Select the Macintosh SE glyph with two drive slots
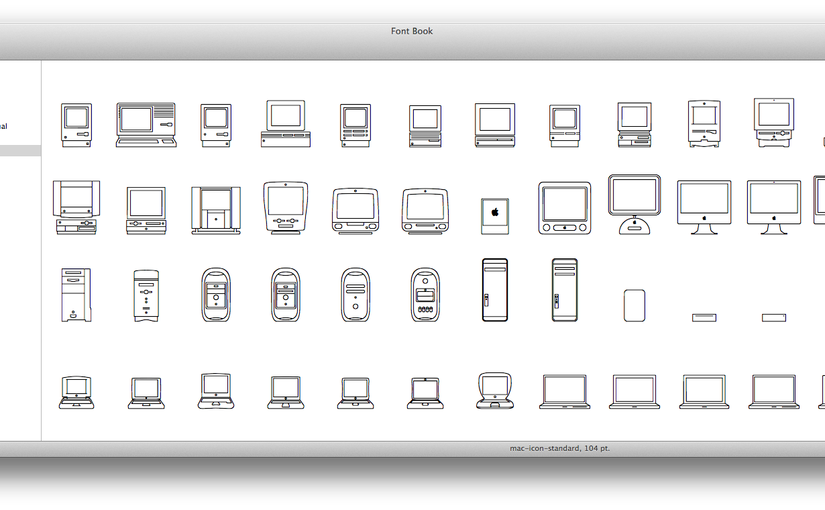This screenshot has width=825, height=510. tap(355, 125)
